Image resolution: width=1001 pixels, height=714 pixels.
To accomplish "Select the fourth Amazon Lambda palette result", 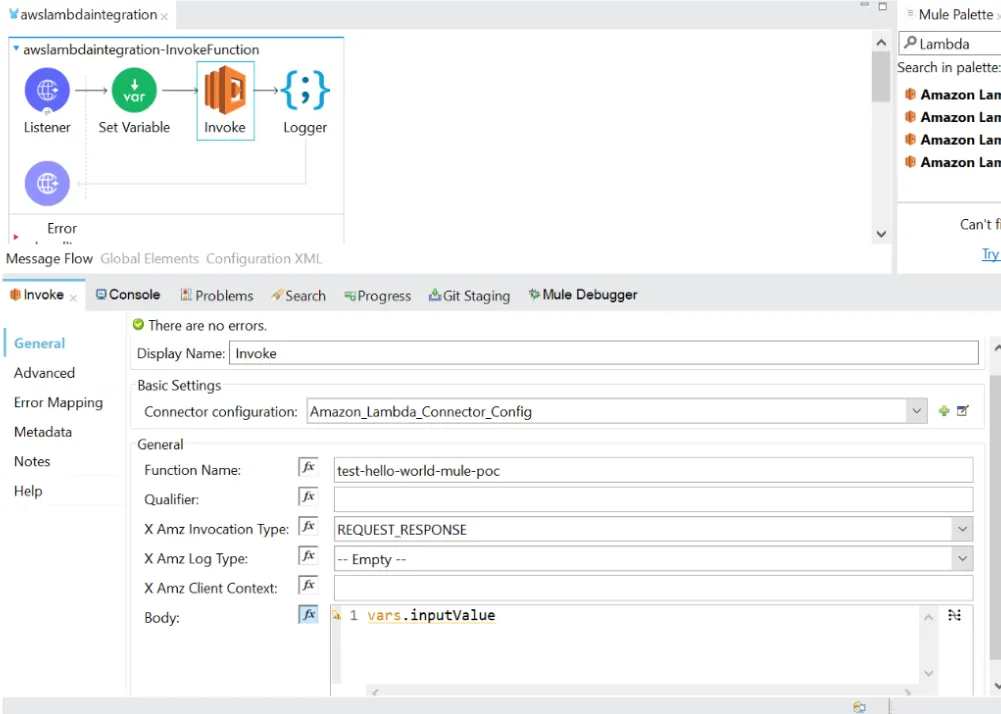I will pos(952,162).
